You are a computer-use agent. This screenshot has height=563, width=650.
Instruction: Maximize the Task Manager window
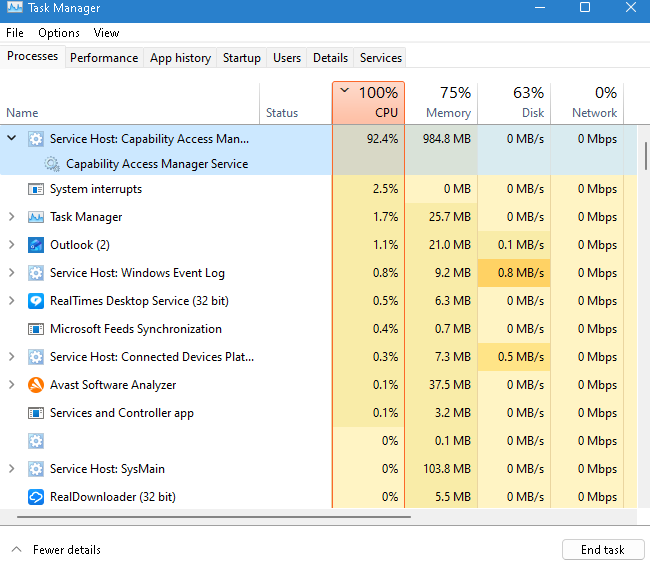pos(585,7)
